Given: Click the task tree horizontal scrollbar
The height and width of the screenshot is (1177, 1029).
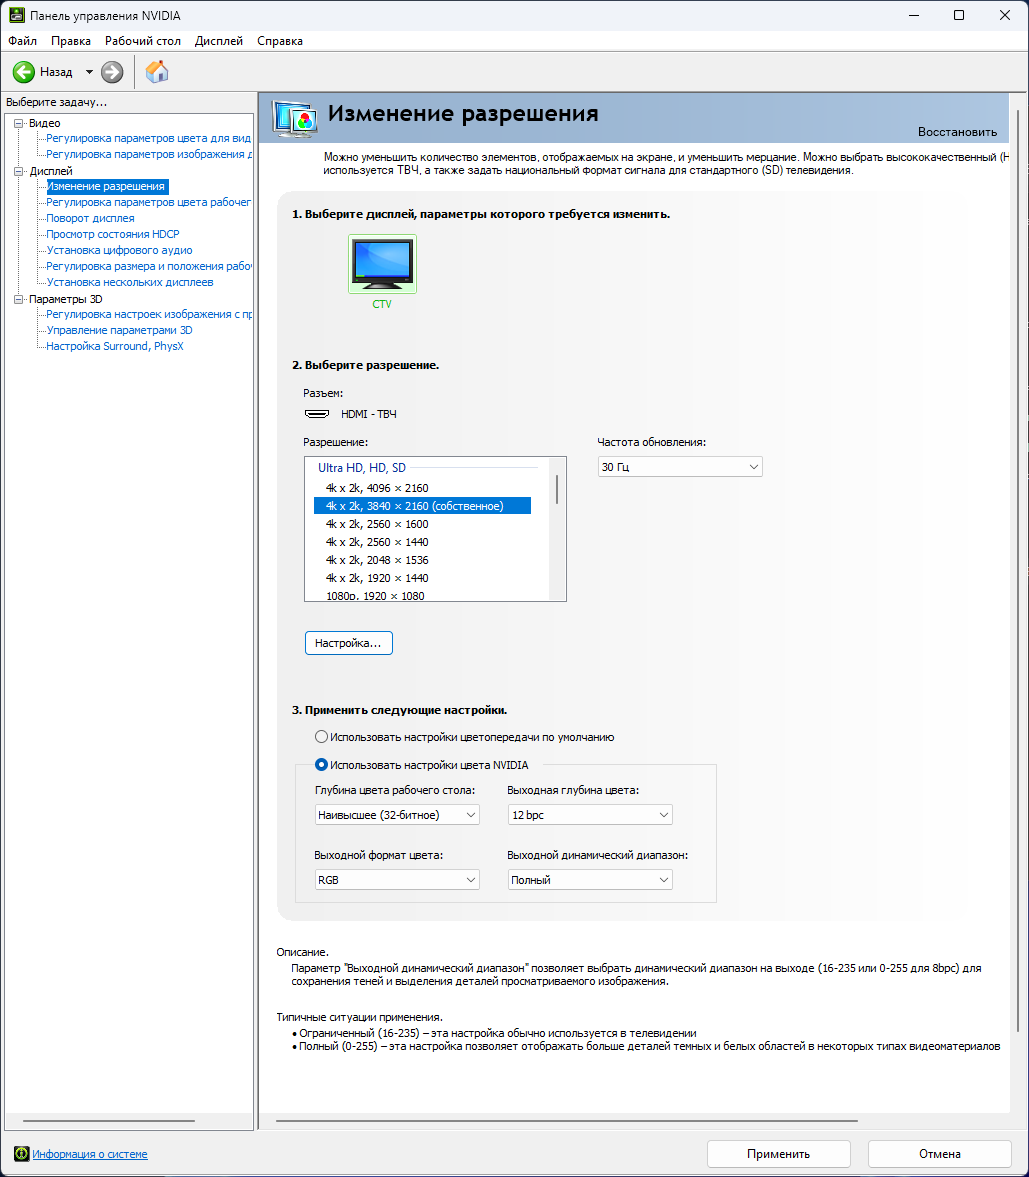Looking at the screenshot, I should point(110,1121).
